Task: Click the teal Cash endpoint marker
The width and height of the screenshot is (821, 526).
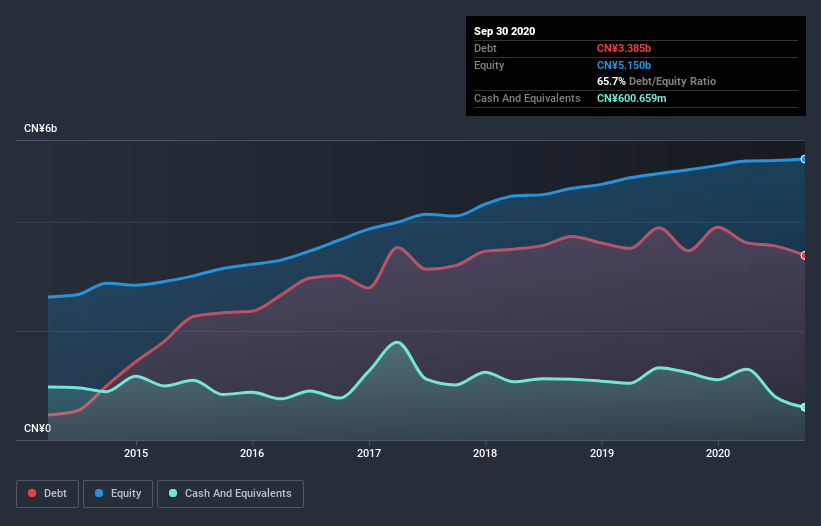Action: [804, 407]
